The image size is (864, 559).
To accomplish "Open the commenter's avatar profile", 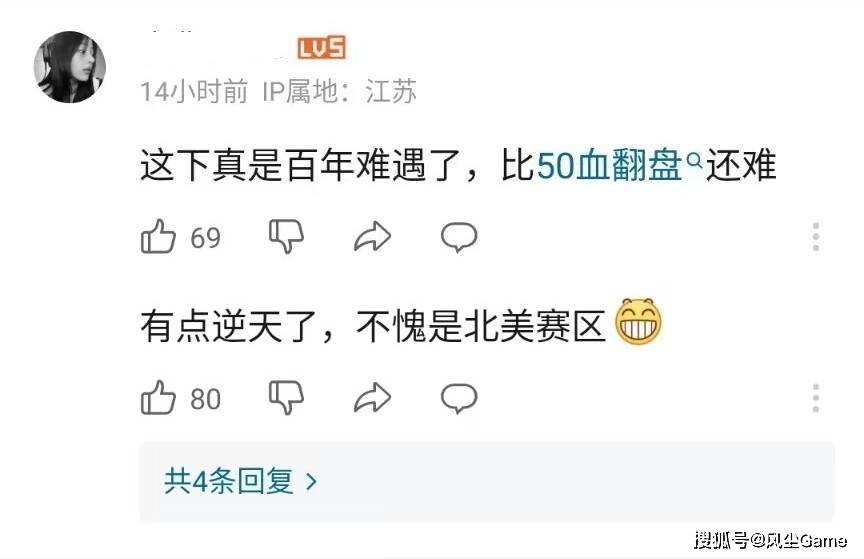I will 69,67.
